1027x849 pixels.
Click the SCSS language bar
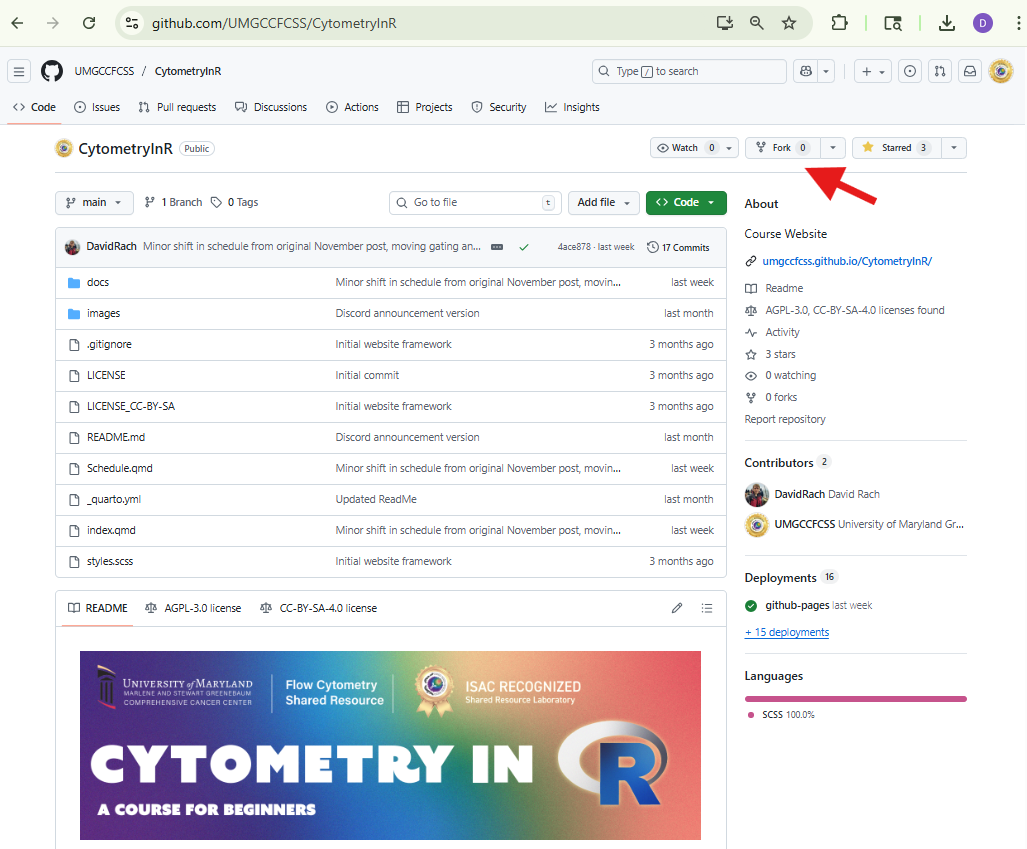click(855, 698)
